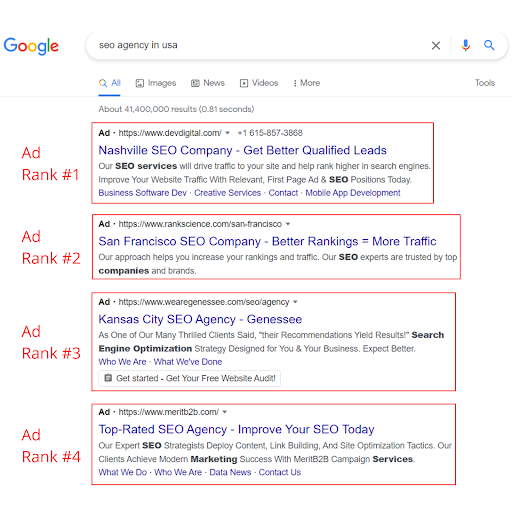Expand wearegenessee.com ad dropdown arrow
This screenshot has height=512, width=512.
(295, 302)
